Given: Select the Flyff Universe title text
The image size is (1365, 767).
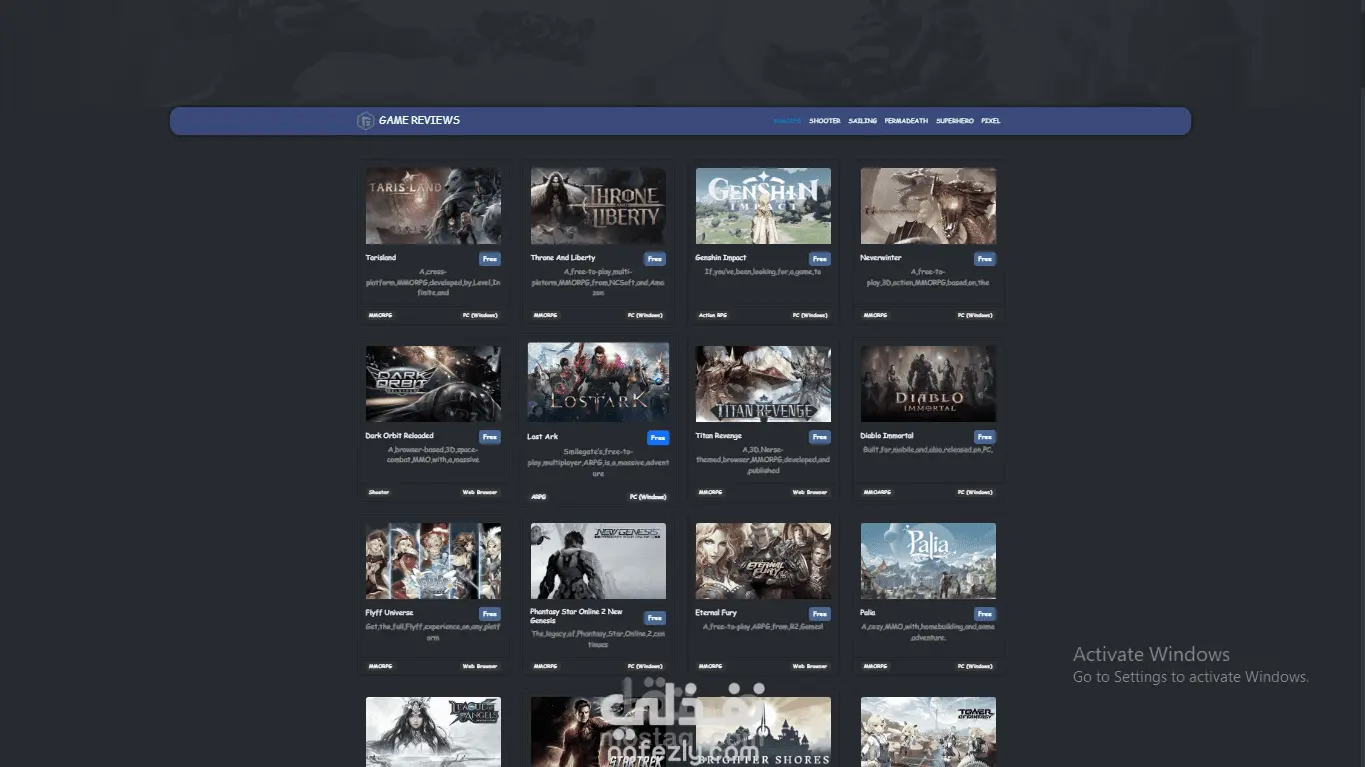Looking at the screenshot, I should pos(390,613).
